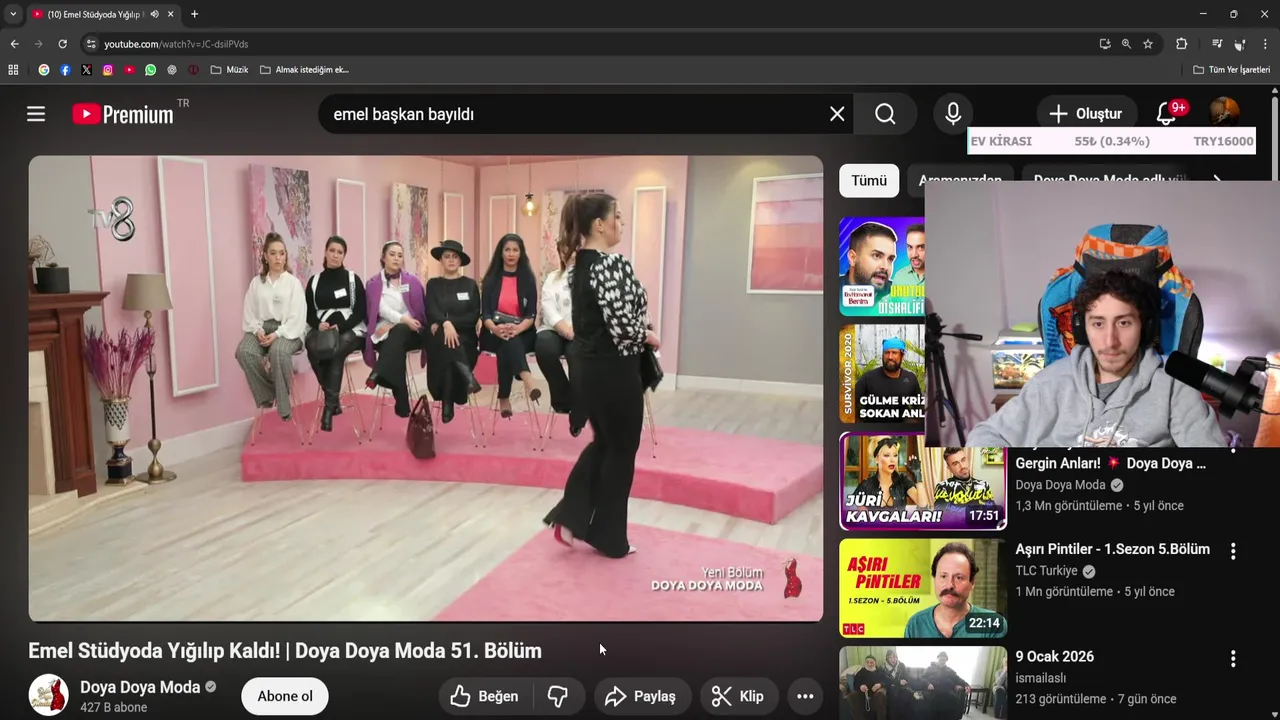This screenshot has height=720, width=1280.
Task: Share video with Paylaş button
Action: (641, 696)
